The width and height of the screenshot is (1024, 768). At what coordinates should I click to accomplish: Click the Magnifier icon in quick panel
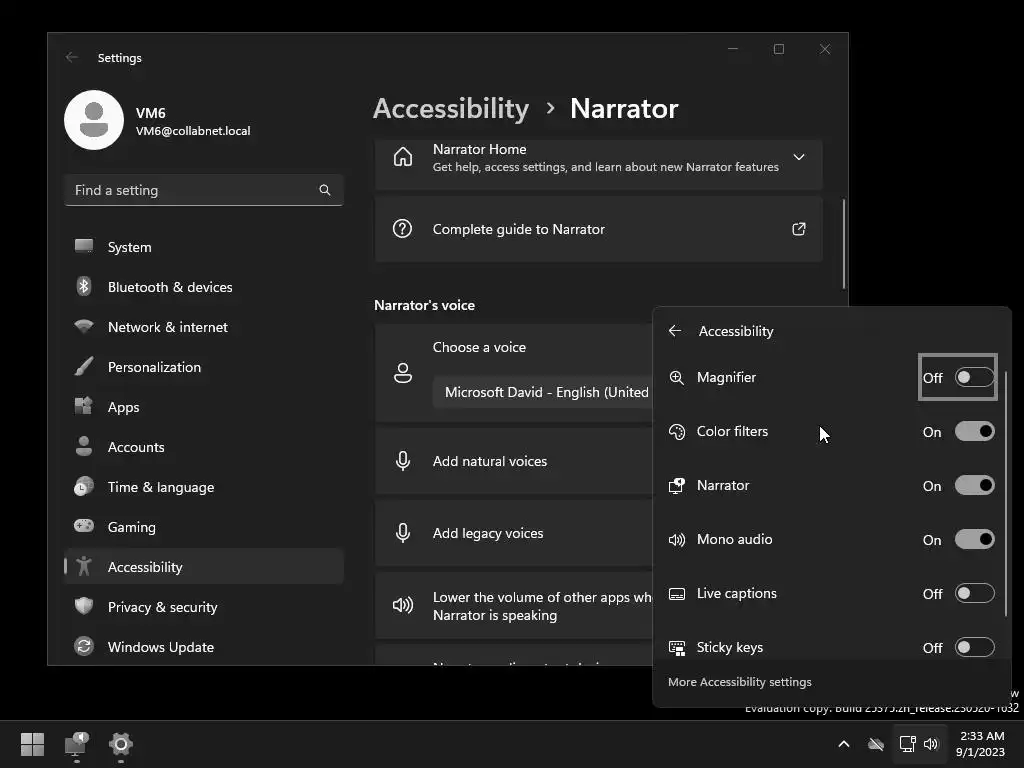(x=677, y=377)
